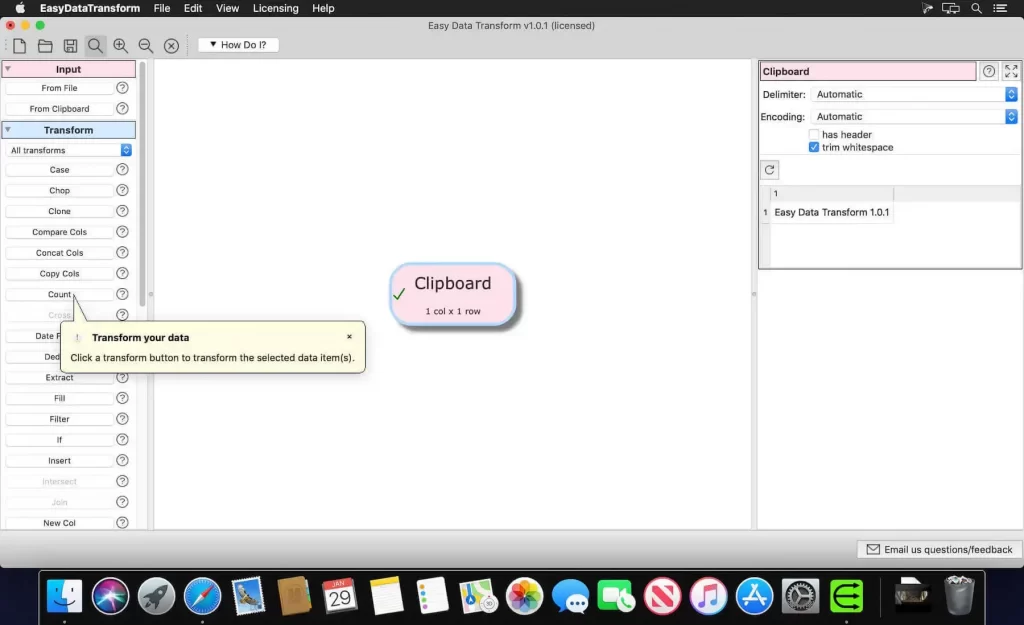Create a new transform file
The width and height of the screenshot is (1024, 625).
click(18, 45)
